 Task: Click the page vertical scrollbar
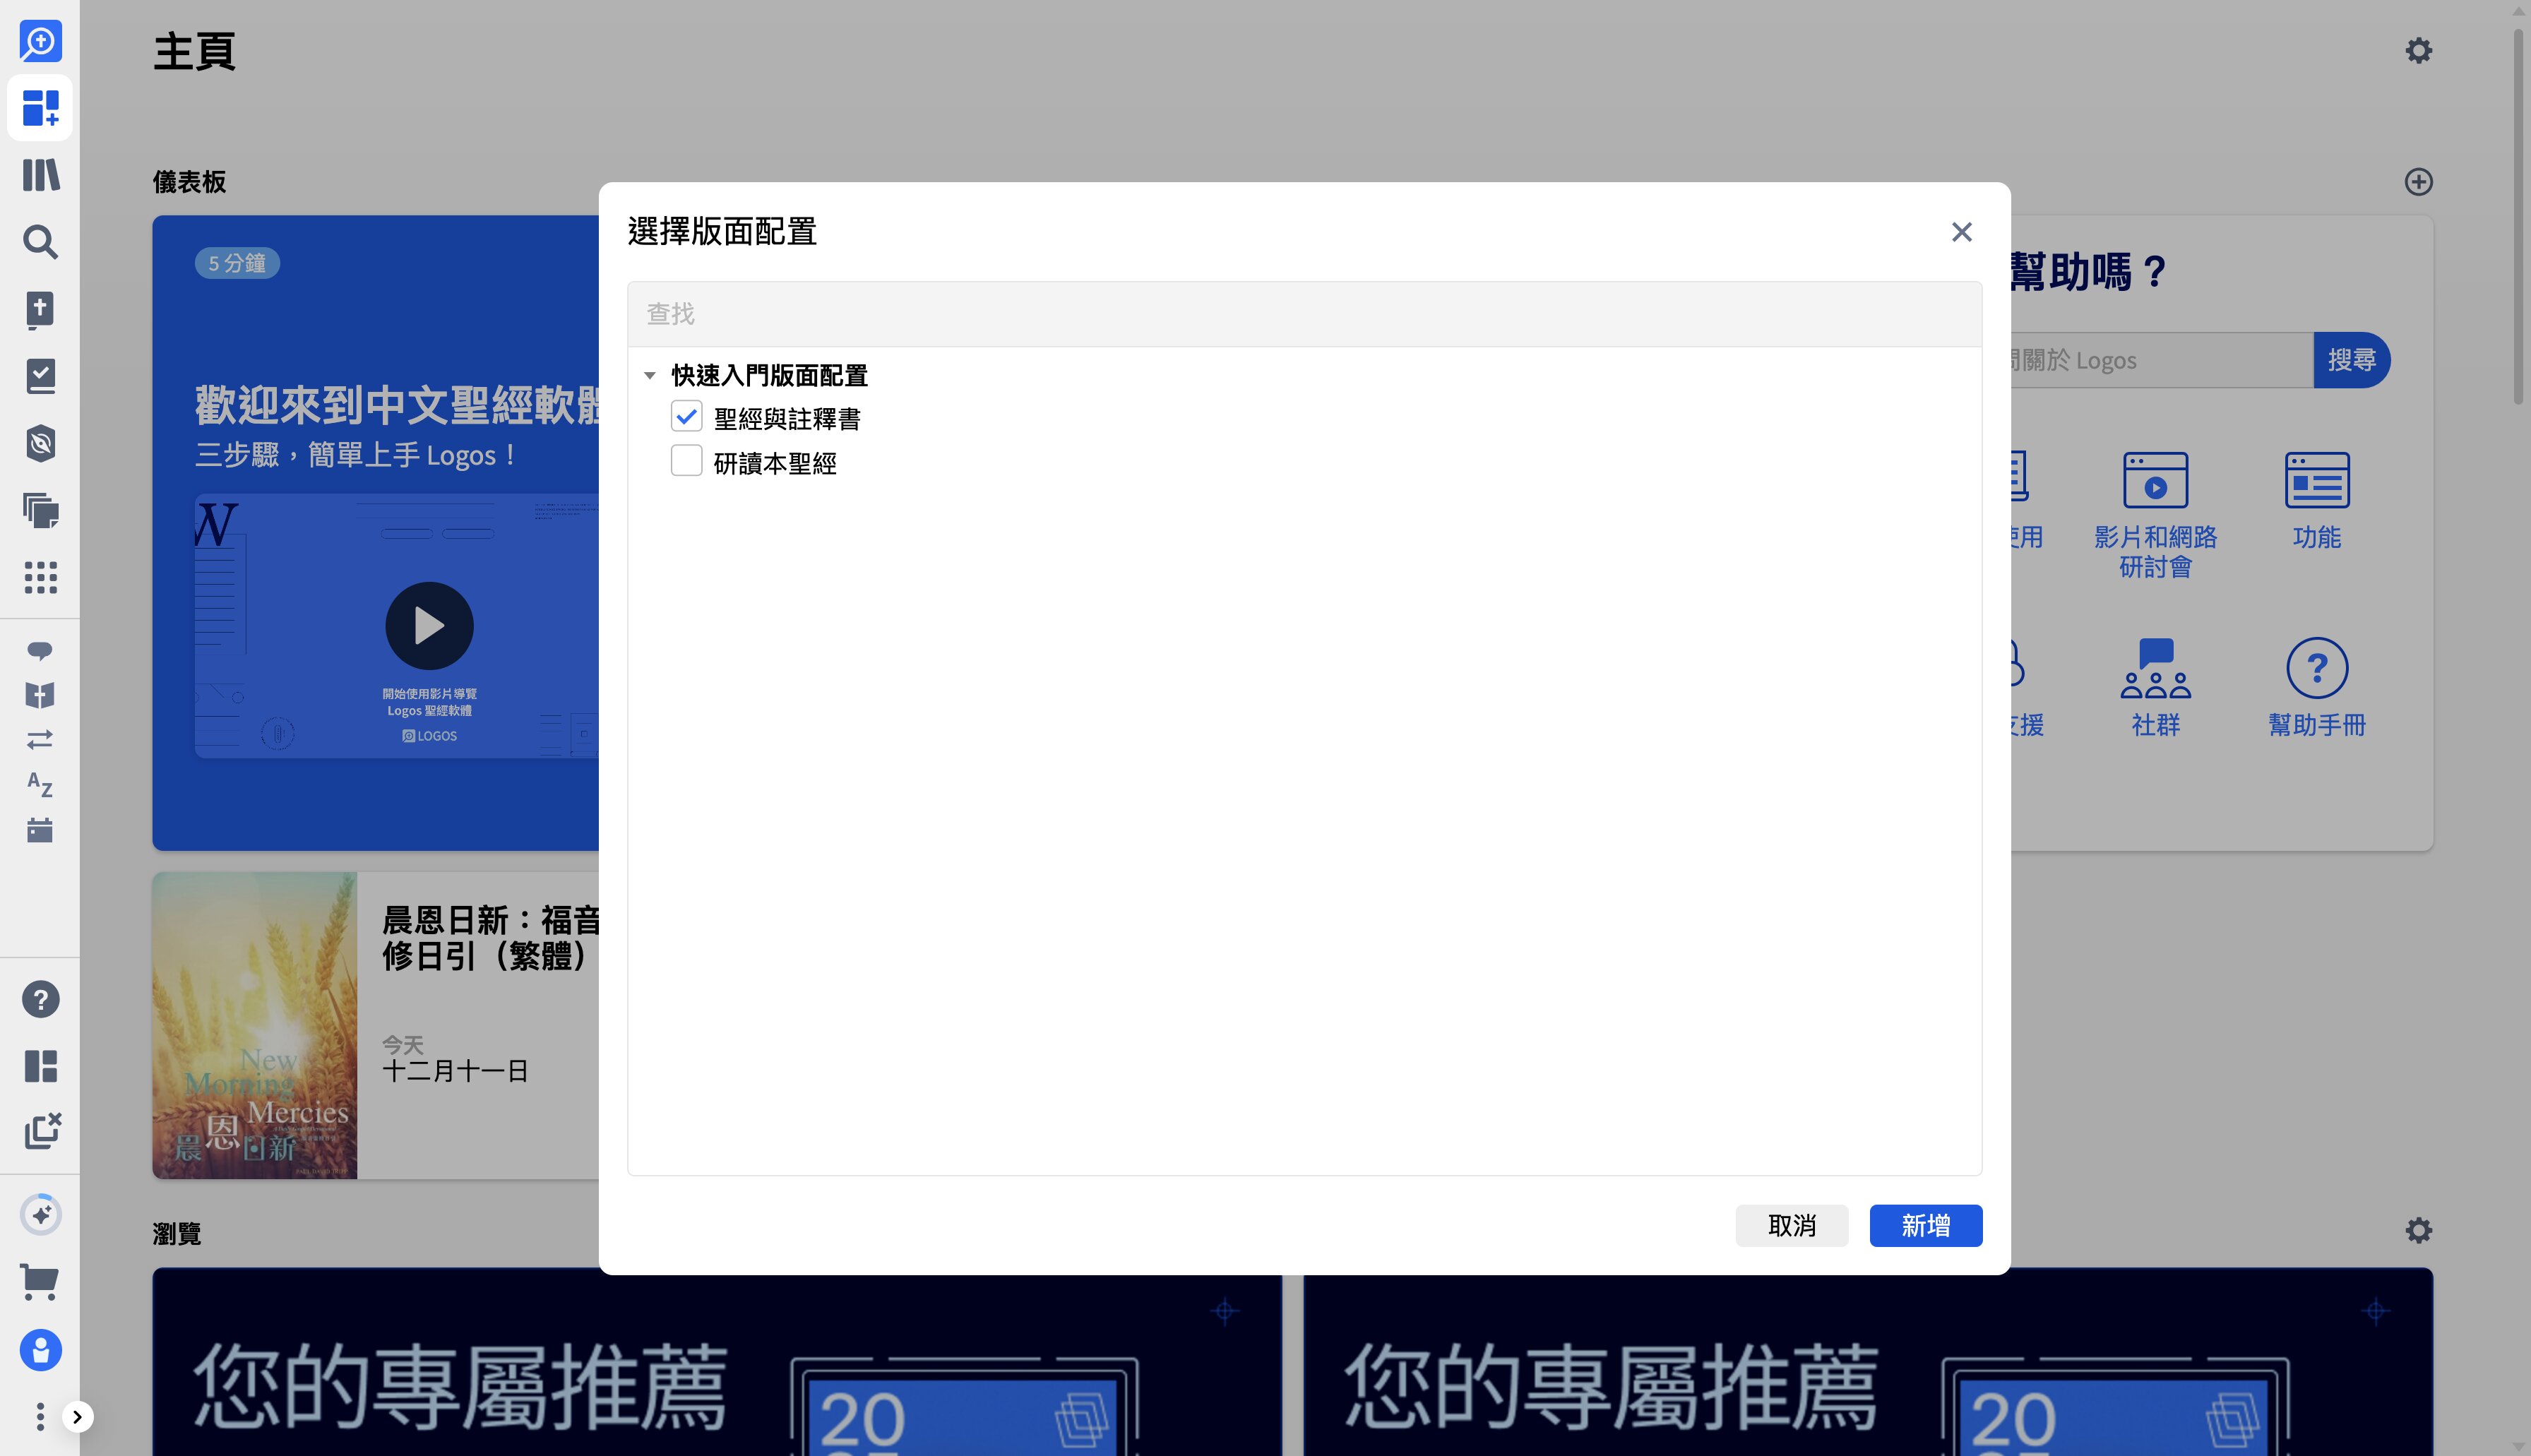click(2519, 218)
